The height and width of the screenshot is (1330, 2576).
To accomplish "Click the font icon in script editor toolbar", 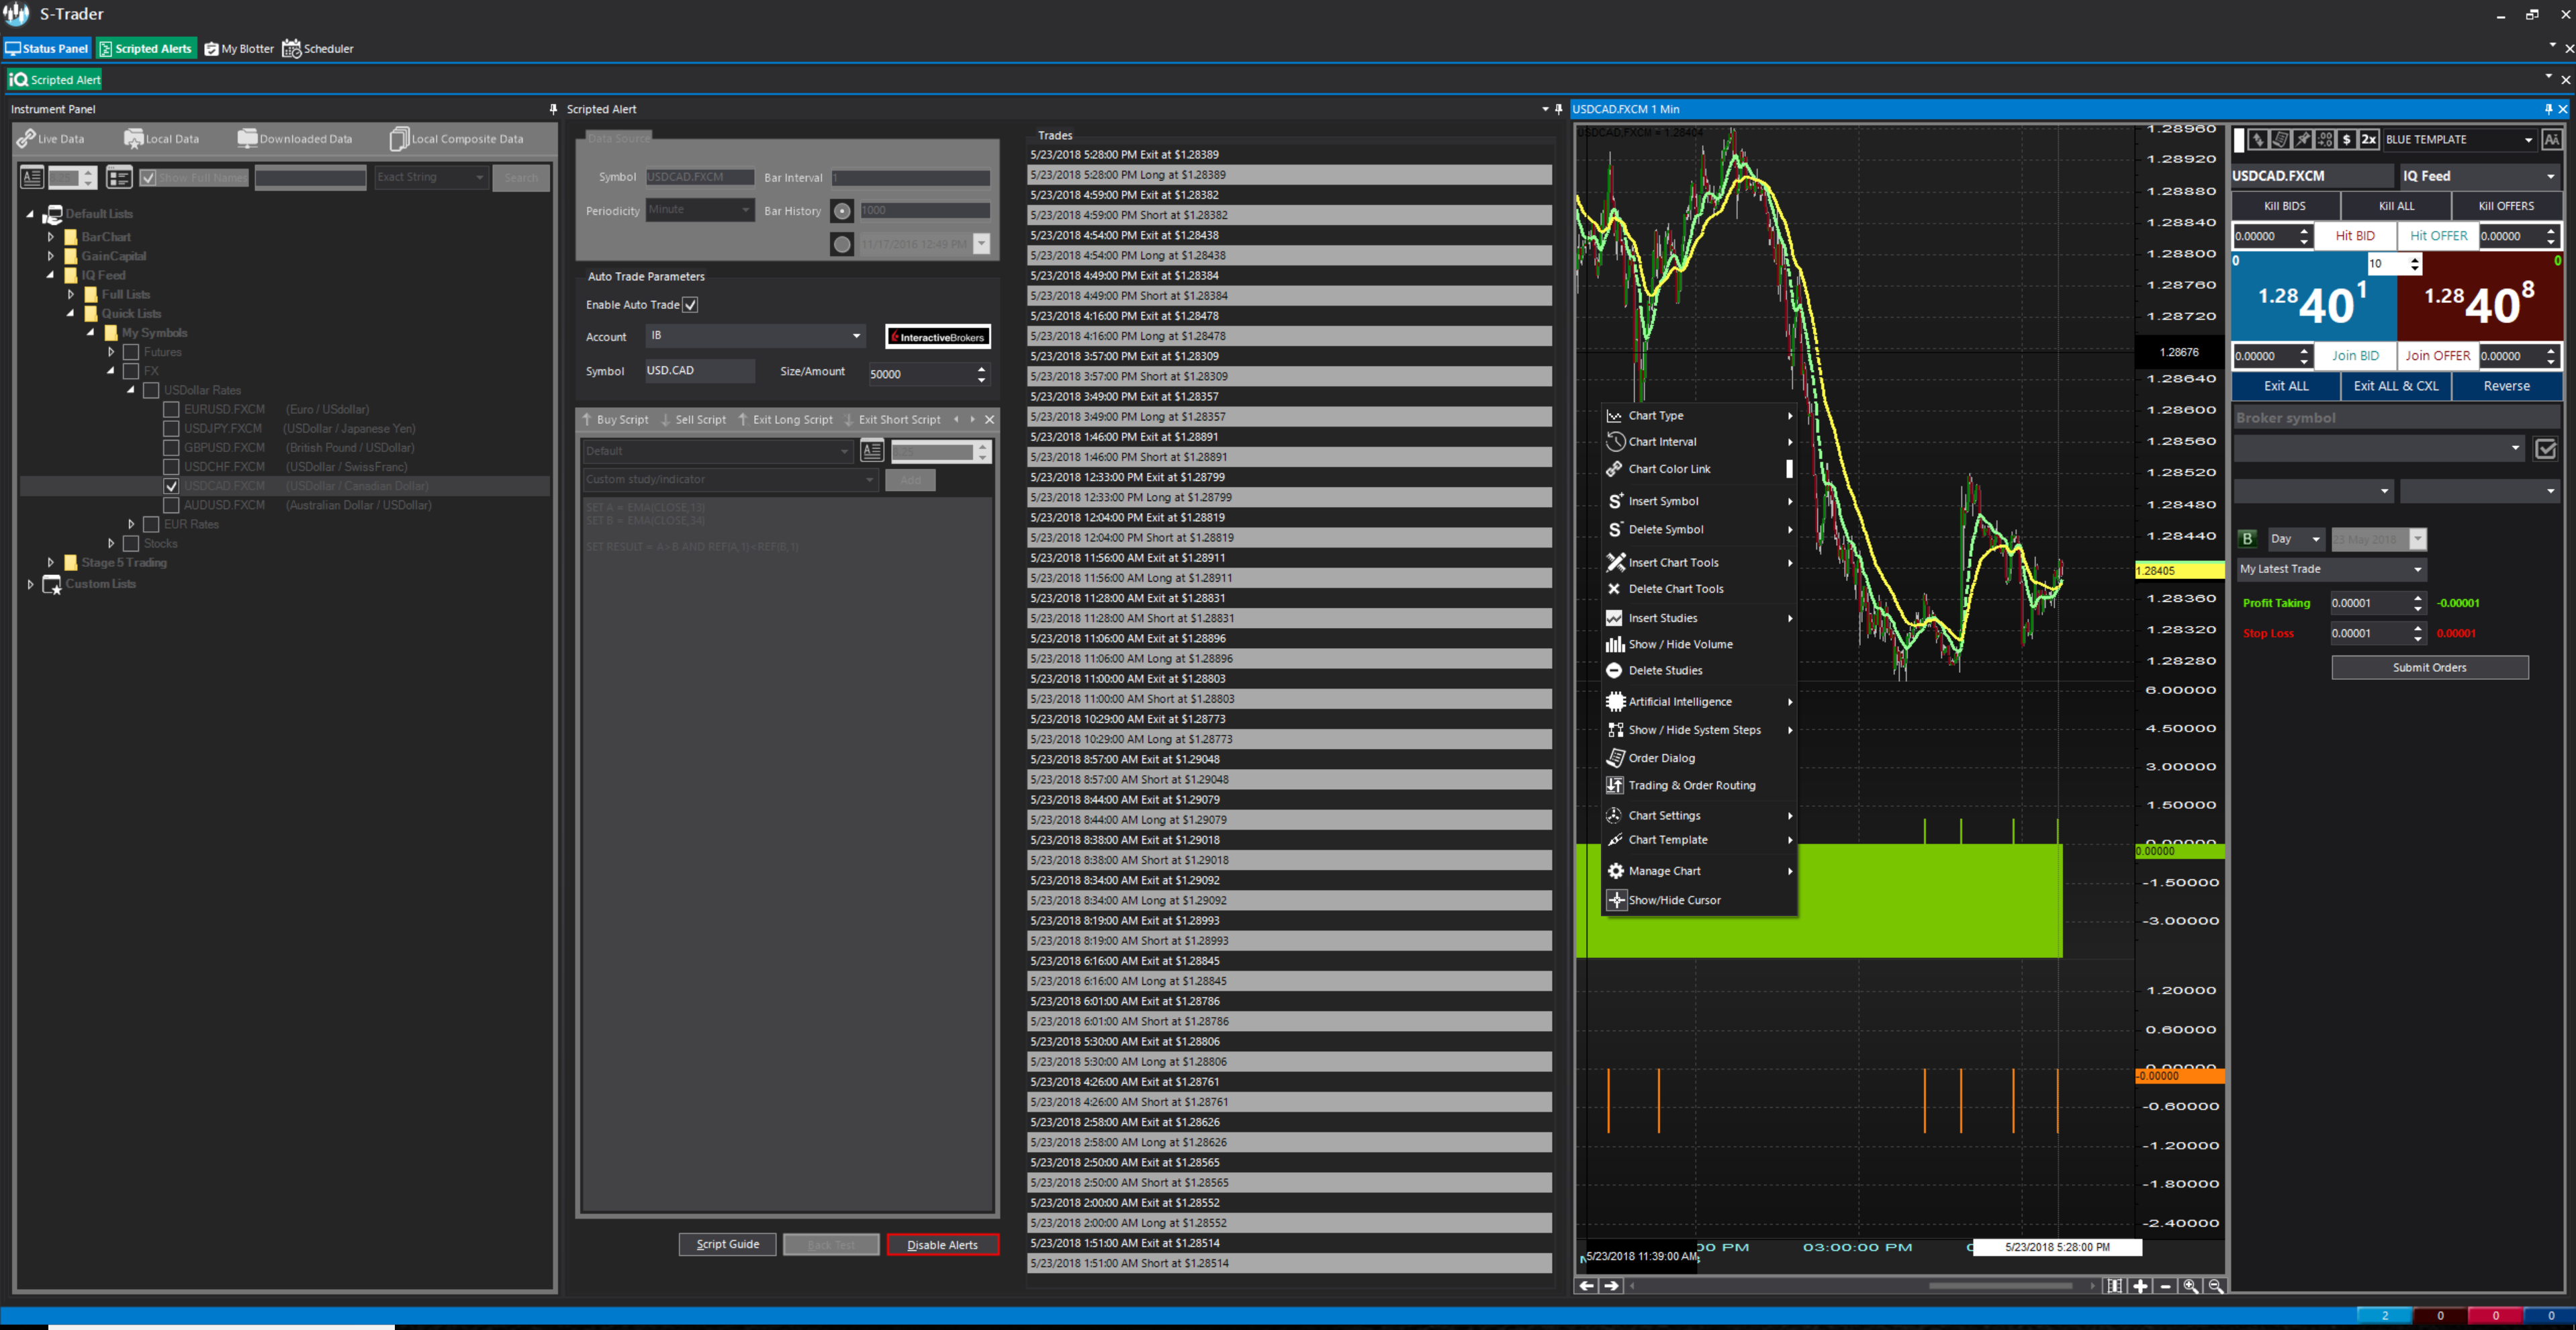I will (872, 451).
